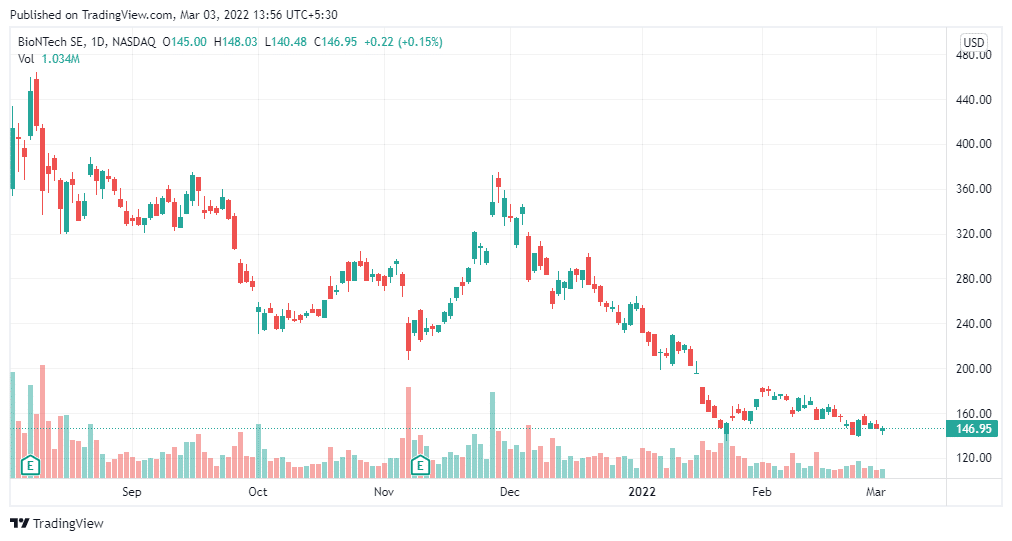Image resolution: width=1012 pixels, height=541 pixels.
Task: Click the USD currency label
Action: tap(973, 43)
